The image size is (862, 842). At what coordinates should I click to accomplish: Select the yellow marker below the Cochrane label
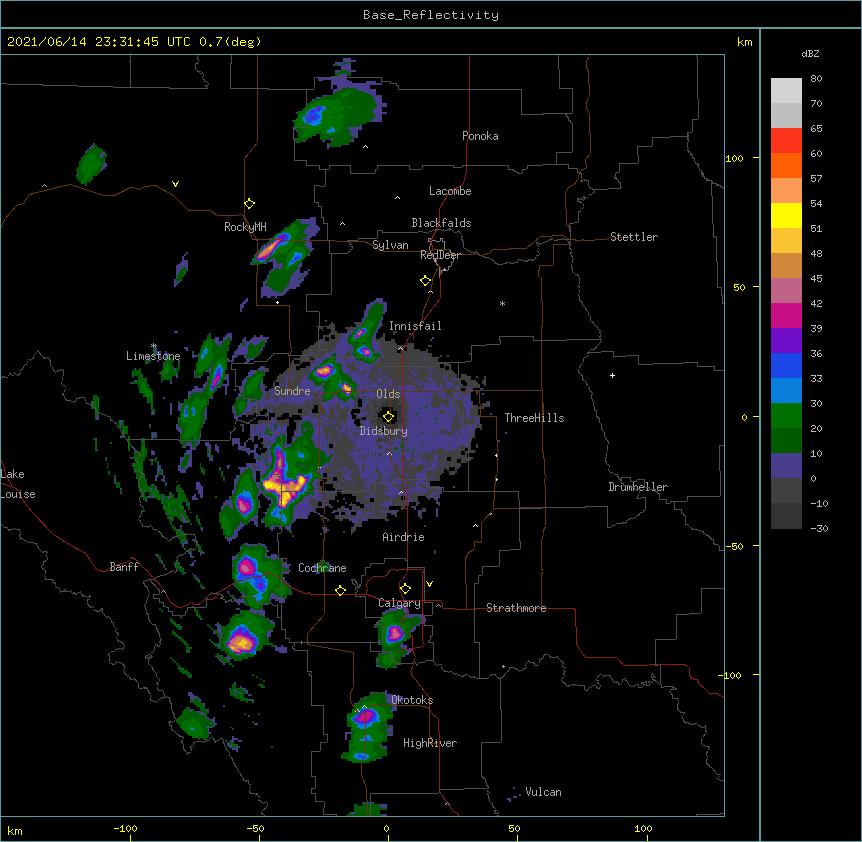coord(340,590)
